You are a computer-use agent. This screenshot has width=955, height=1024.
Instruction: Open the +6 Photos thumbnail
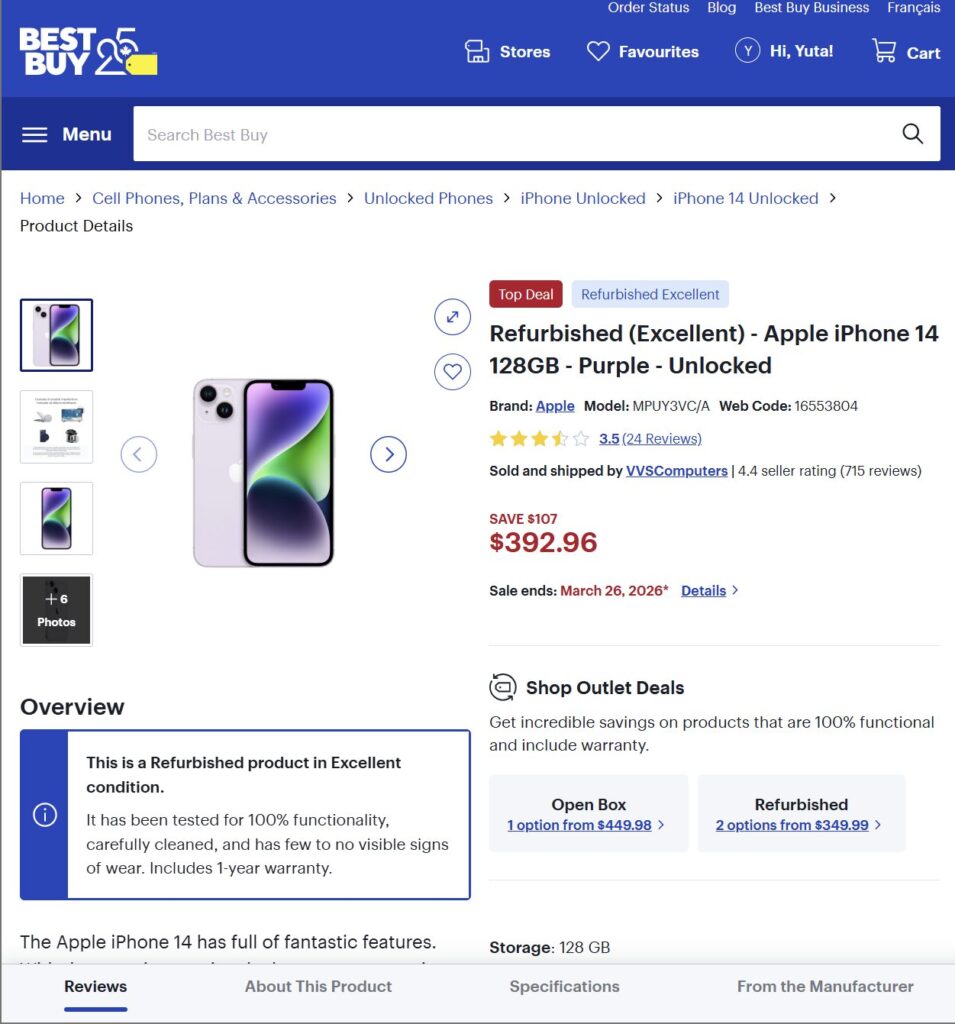pyautogui.click(x=56, y=610)
